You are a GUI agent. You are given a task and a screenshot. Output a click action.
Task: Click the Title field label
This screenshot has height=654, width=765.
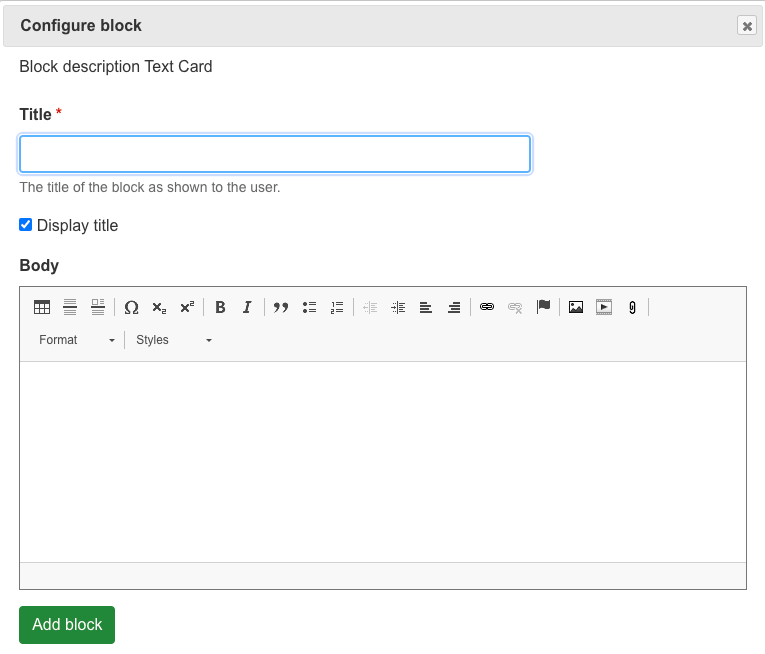(x=35, y=114)
